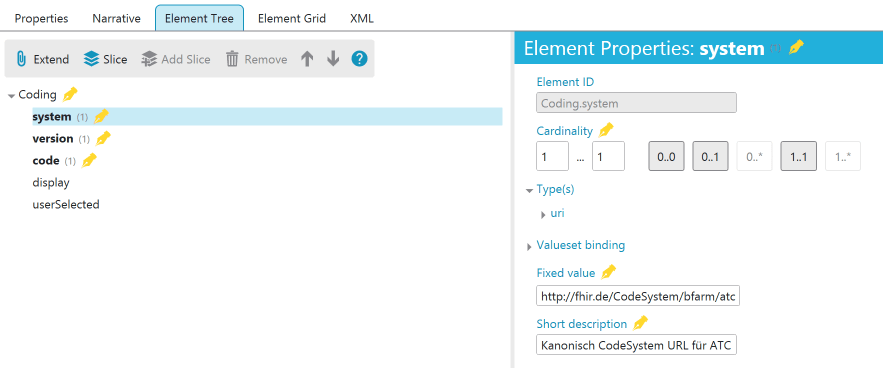The height and width of the screenshot is (368, 883).
Task: Click the Valueset binding label
Action: (x=581, y=245)
